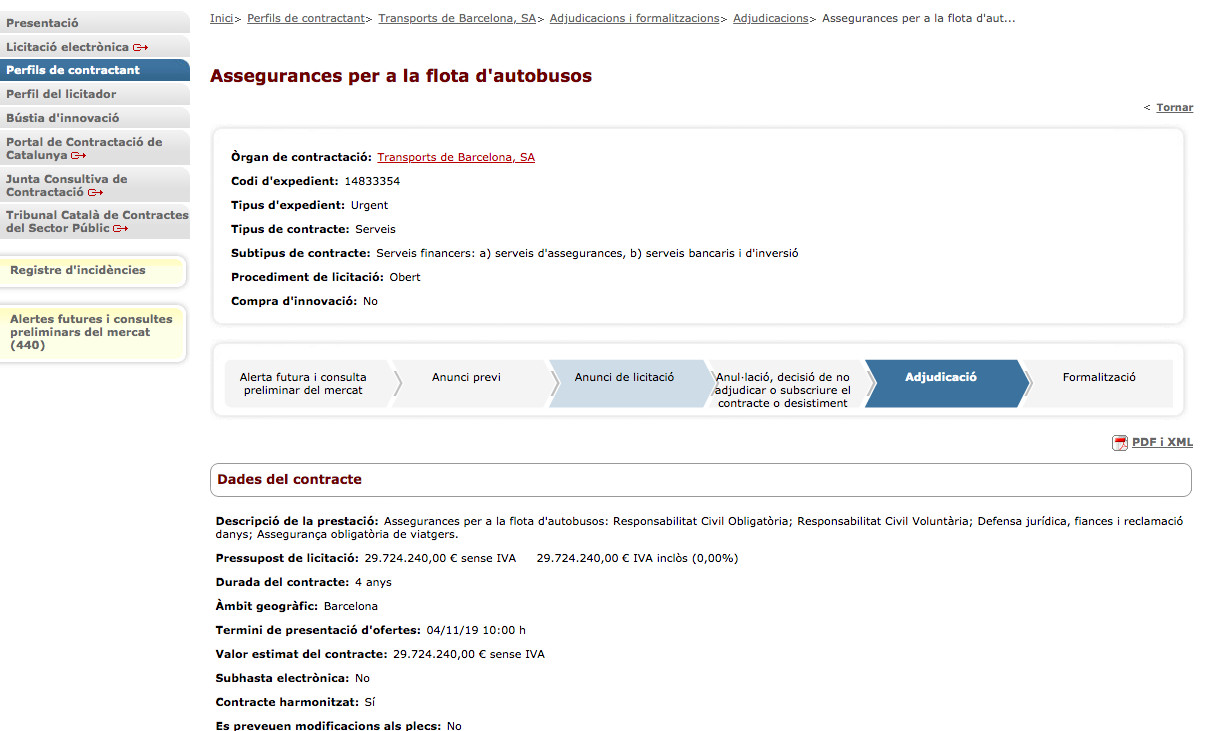
Task: Go to Registre d'incidències
Action: (x=78, y=270)
